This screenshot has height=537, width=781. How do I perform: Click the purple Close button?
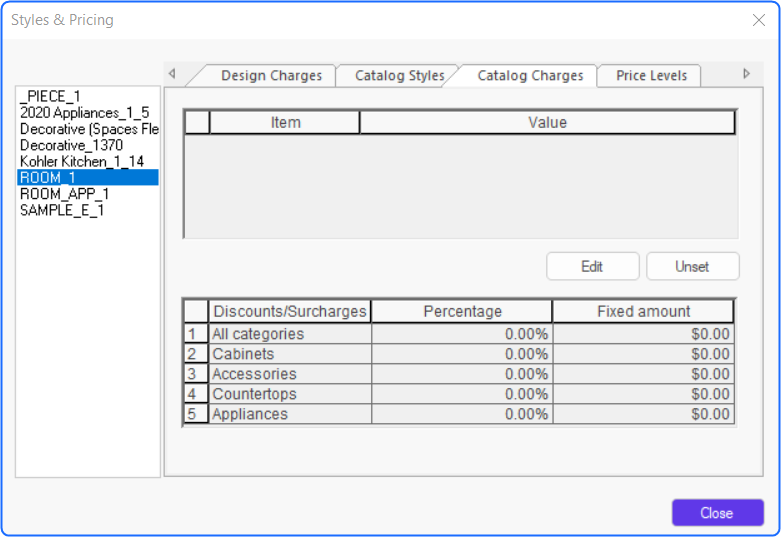(717, 513)
